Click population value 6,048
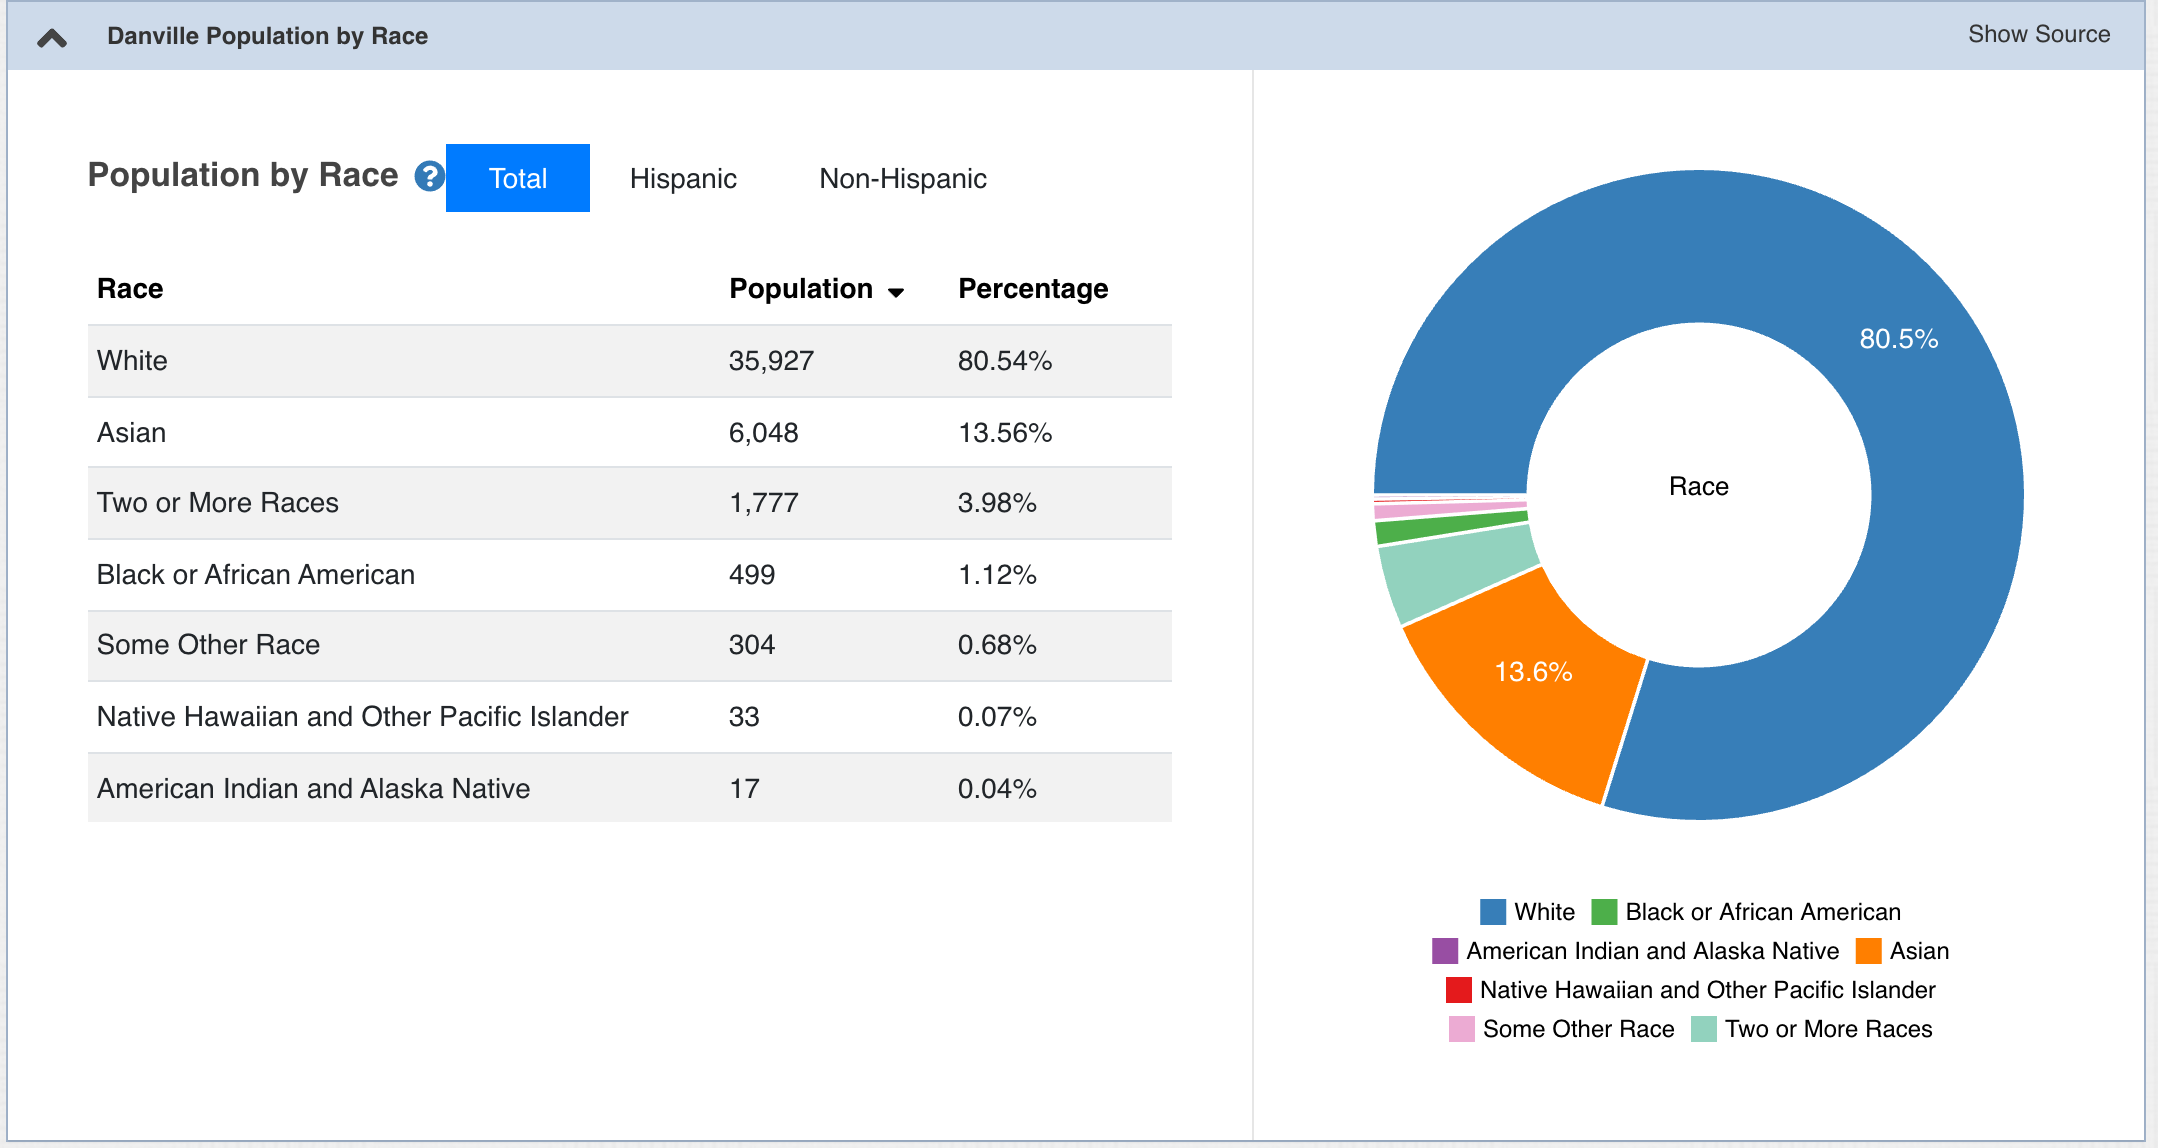The width and height of the screenshot is (2158, 1148). pyautogui.click(x=763, y=433)
